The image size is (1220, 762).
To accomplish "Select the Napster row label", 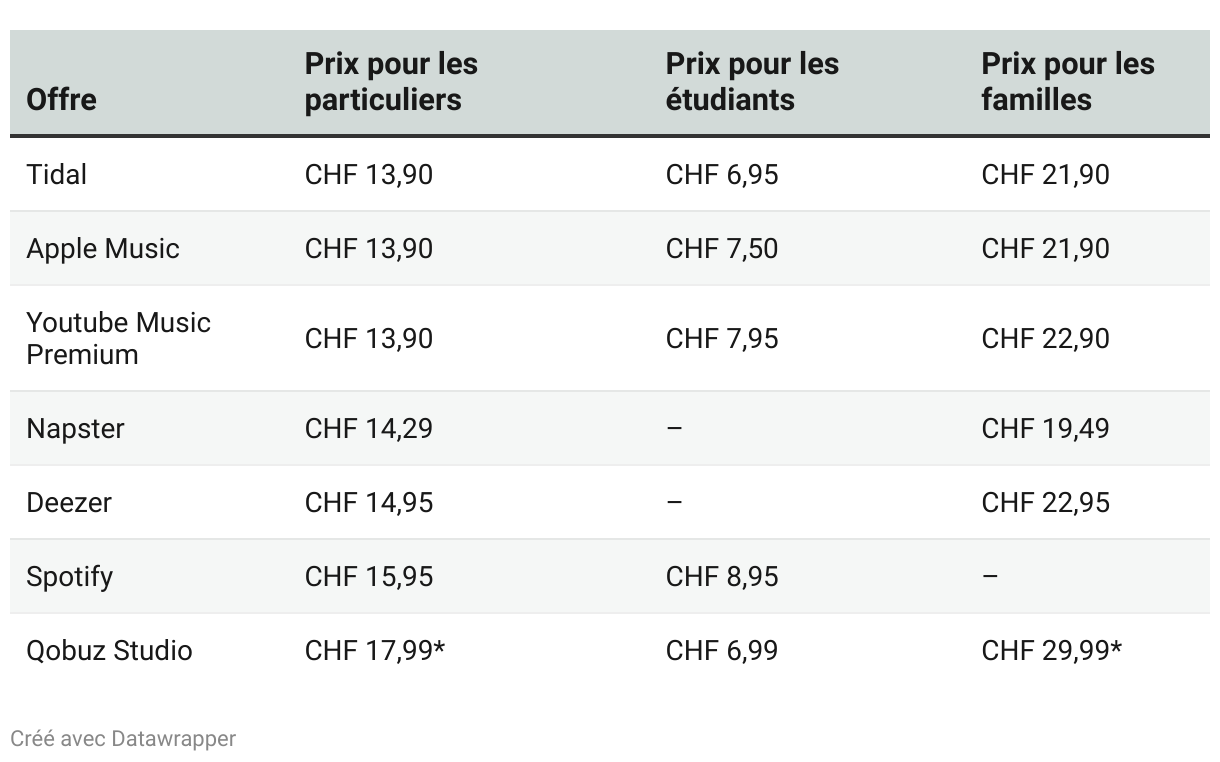I will click(76, 429).
